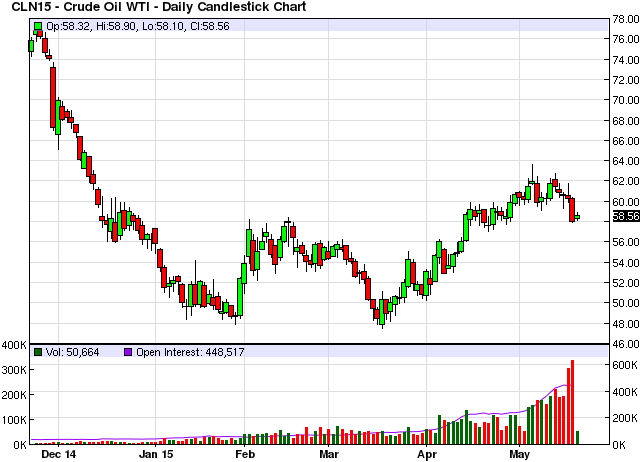The image size is (642, 462).
Task: Click the tallest red volume bar in May
Action: pos(572,402)
